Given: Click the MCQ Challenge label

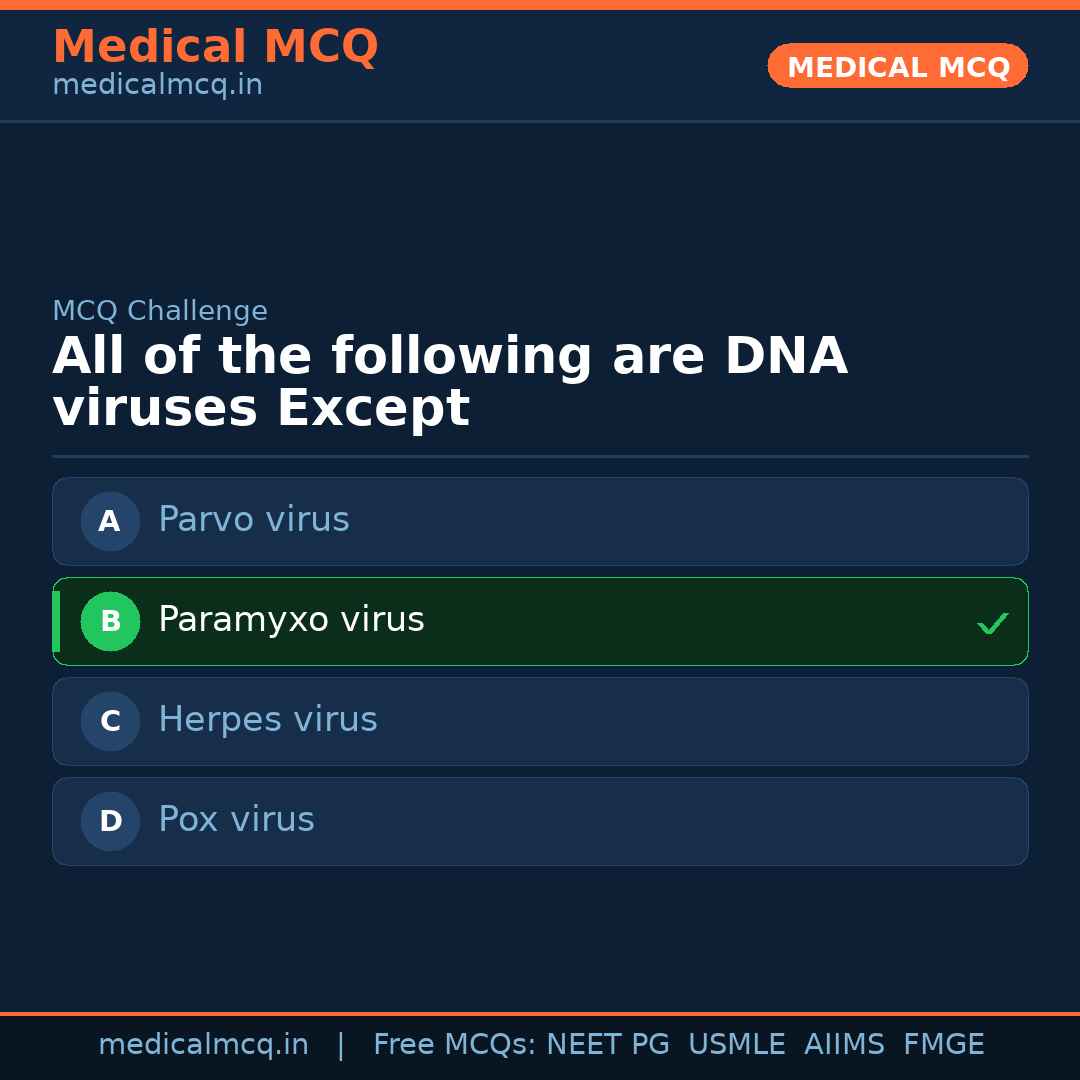Looking at the screenshot, I should pos(160,311).
